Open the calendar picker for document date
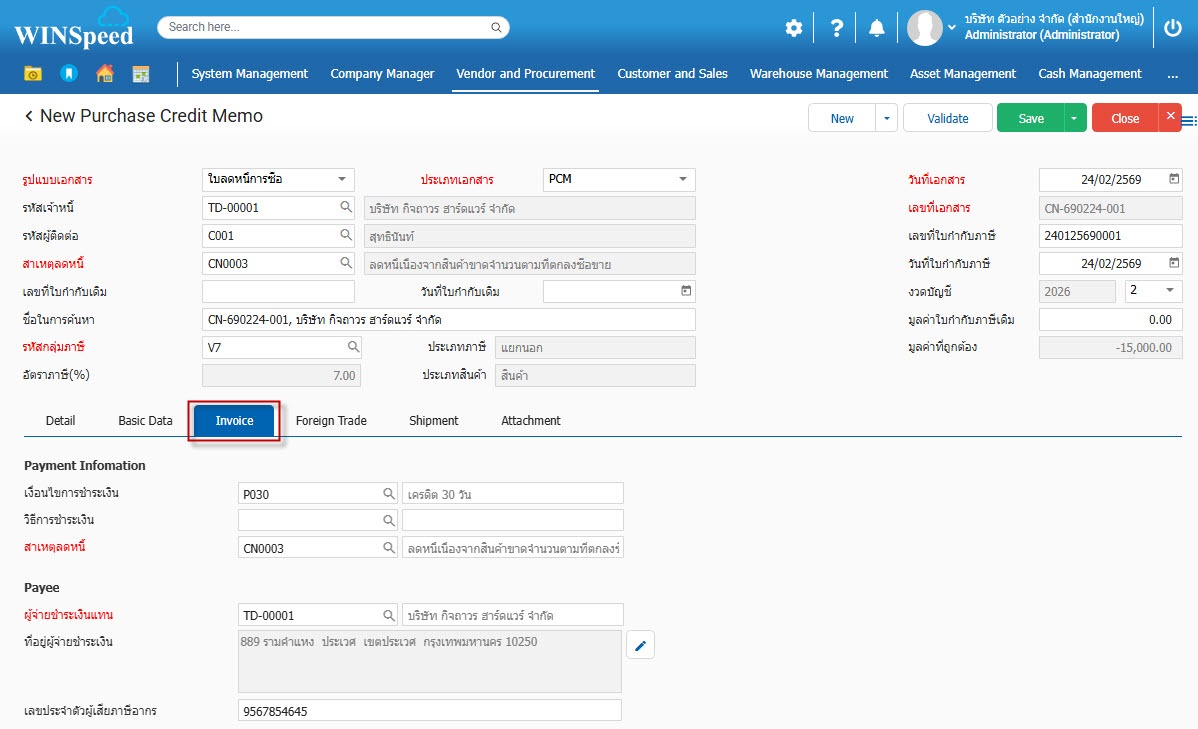Image resolution: width=1198 pixels, height=729 pixels. tap(1174, 180)
